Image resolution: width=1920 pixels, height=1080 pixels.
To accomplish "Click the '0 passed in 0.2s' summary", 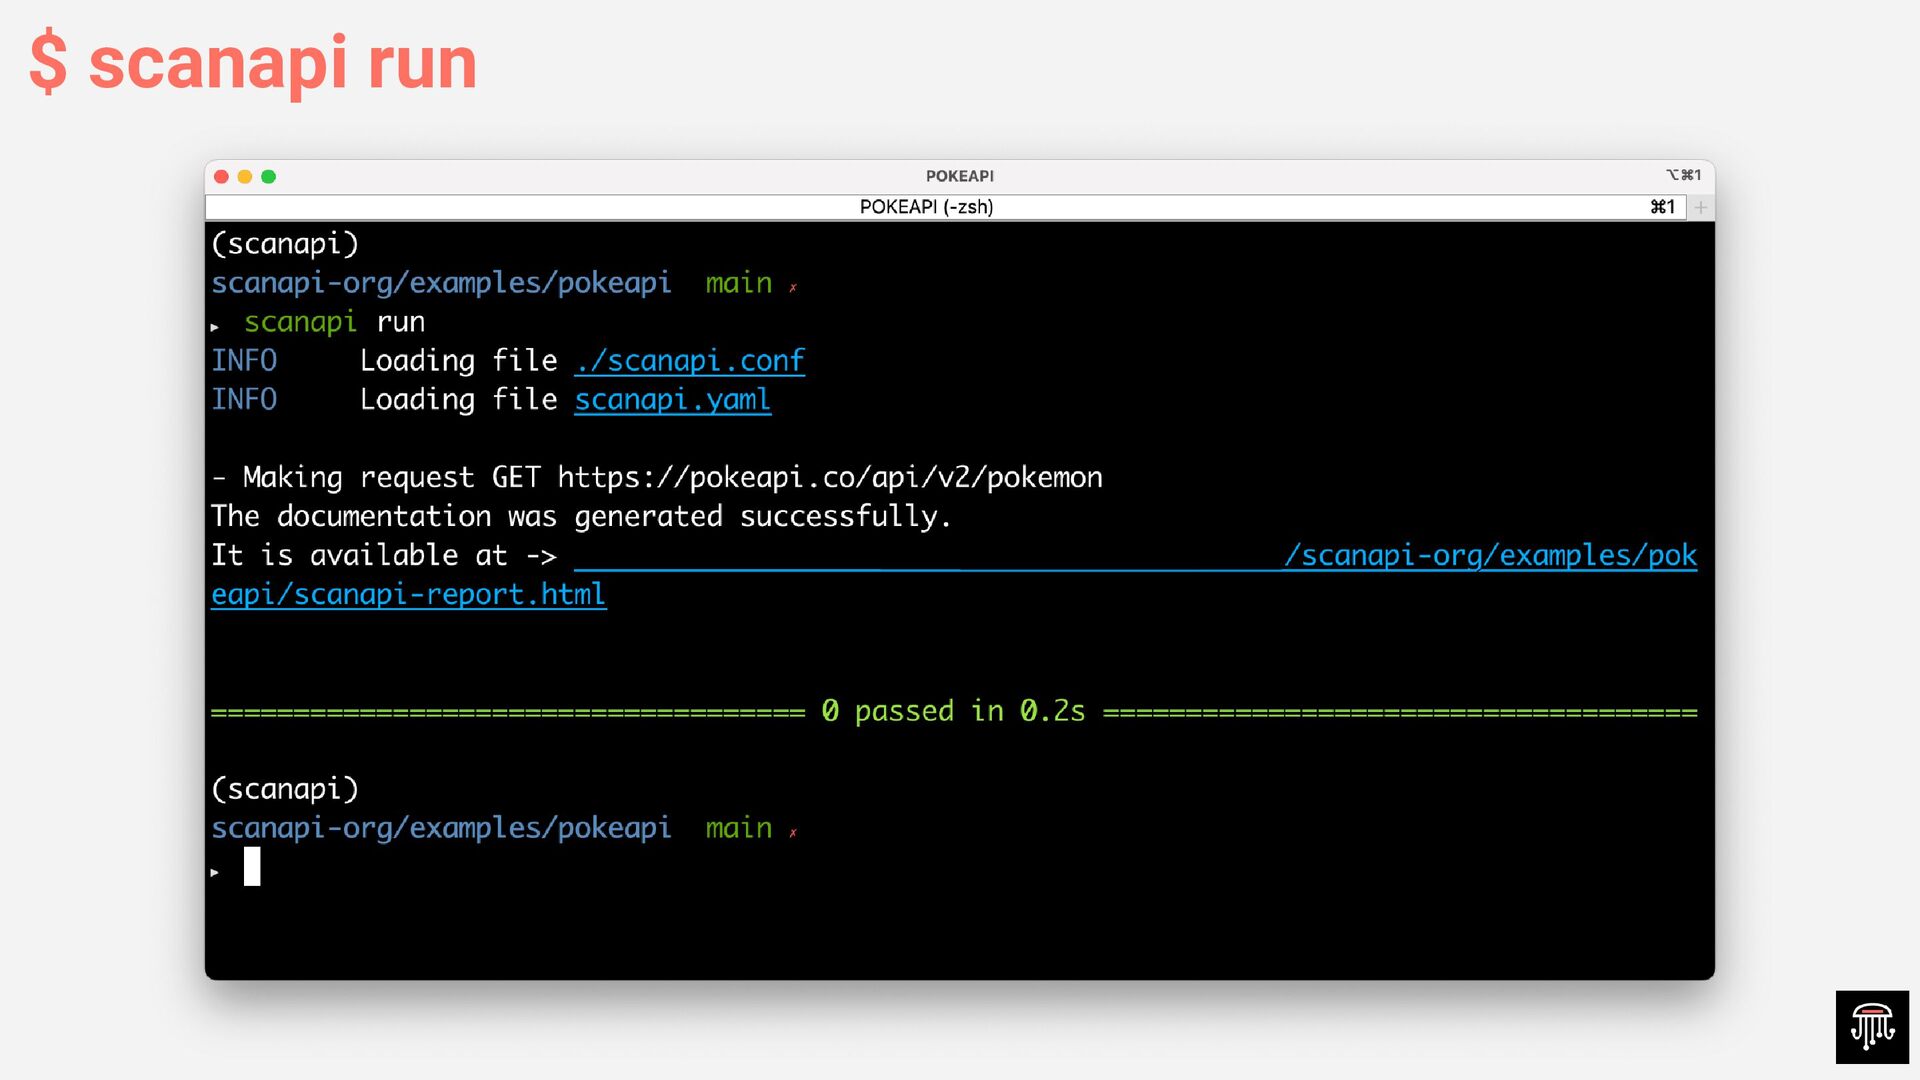I will pos(953,711).
